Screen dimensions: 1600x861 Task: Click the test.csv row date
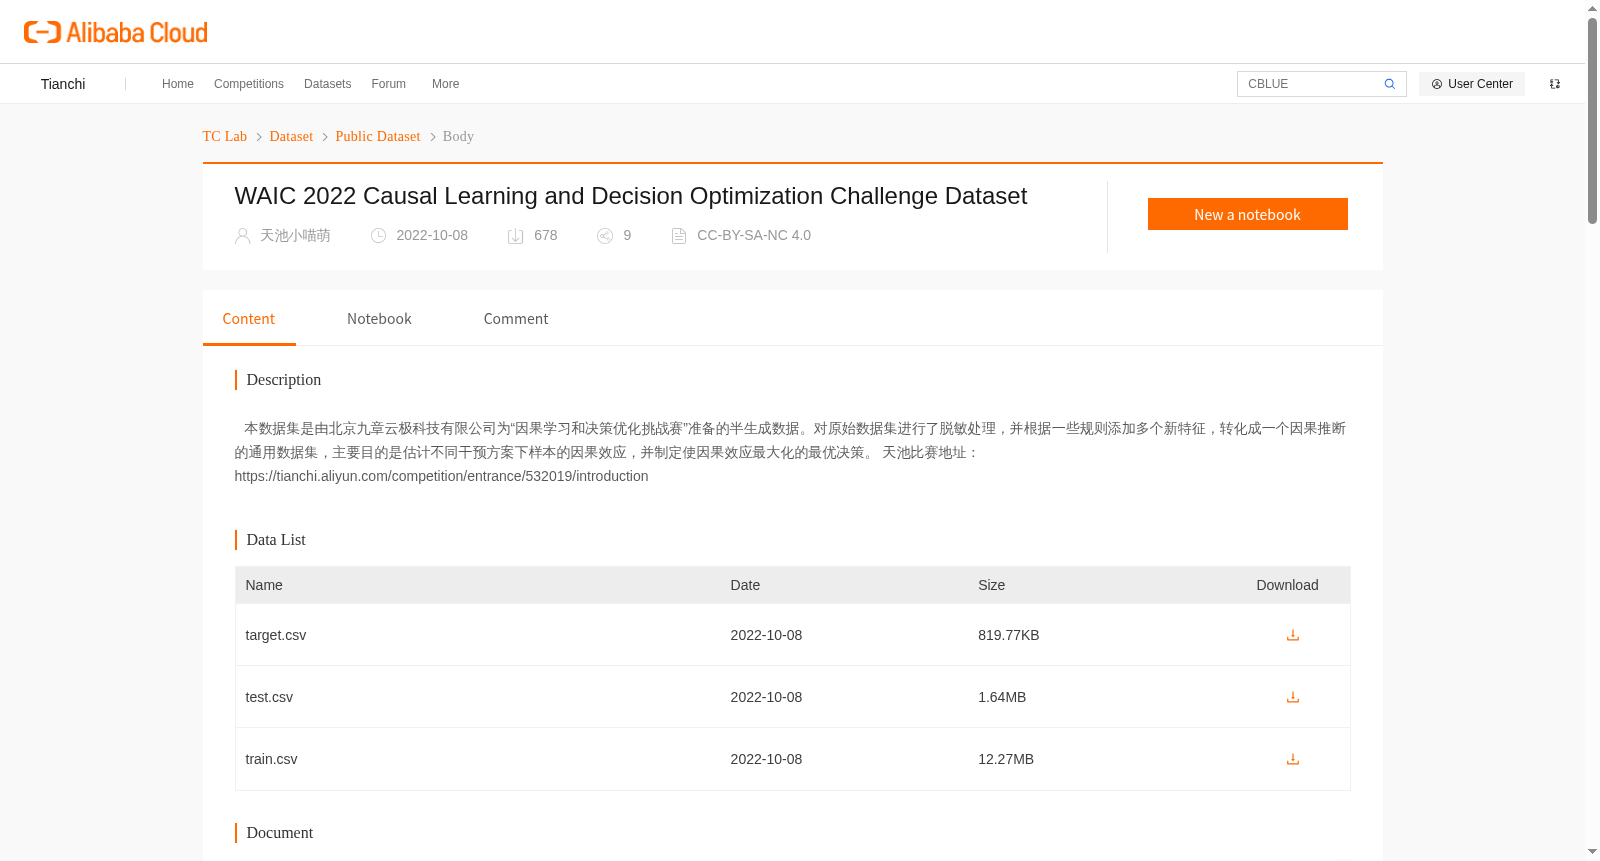(766, 697)
